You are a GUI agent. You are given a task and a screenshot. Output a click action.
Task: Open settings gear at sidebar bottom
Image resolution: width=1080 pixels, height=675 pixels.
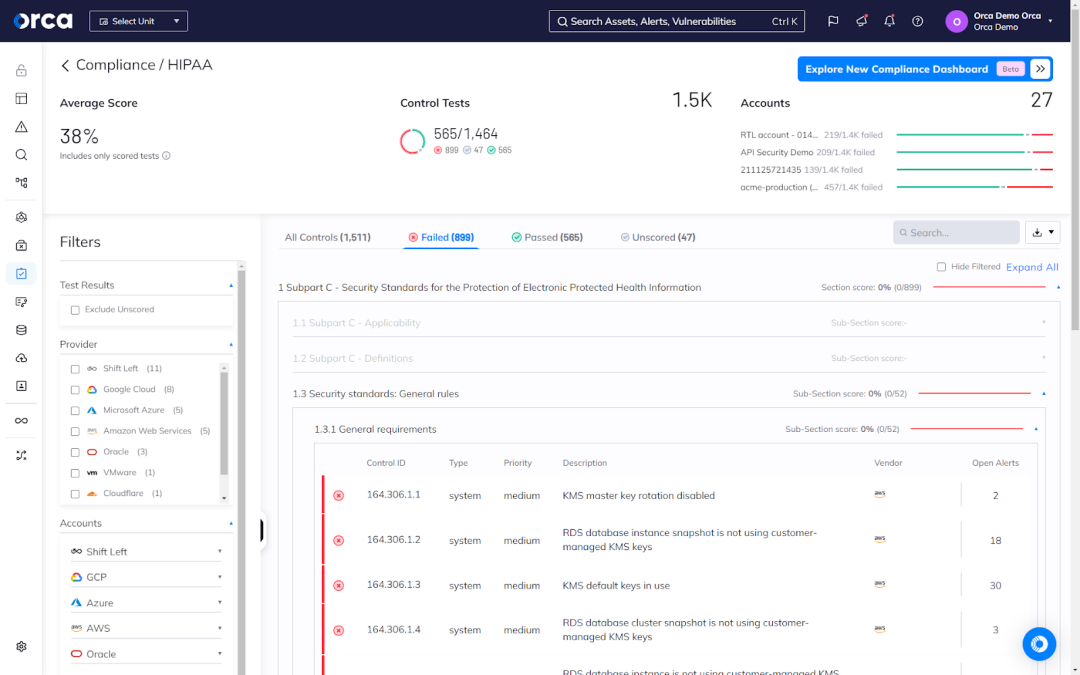click(x=21, y=647)
